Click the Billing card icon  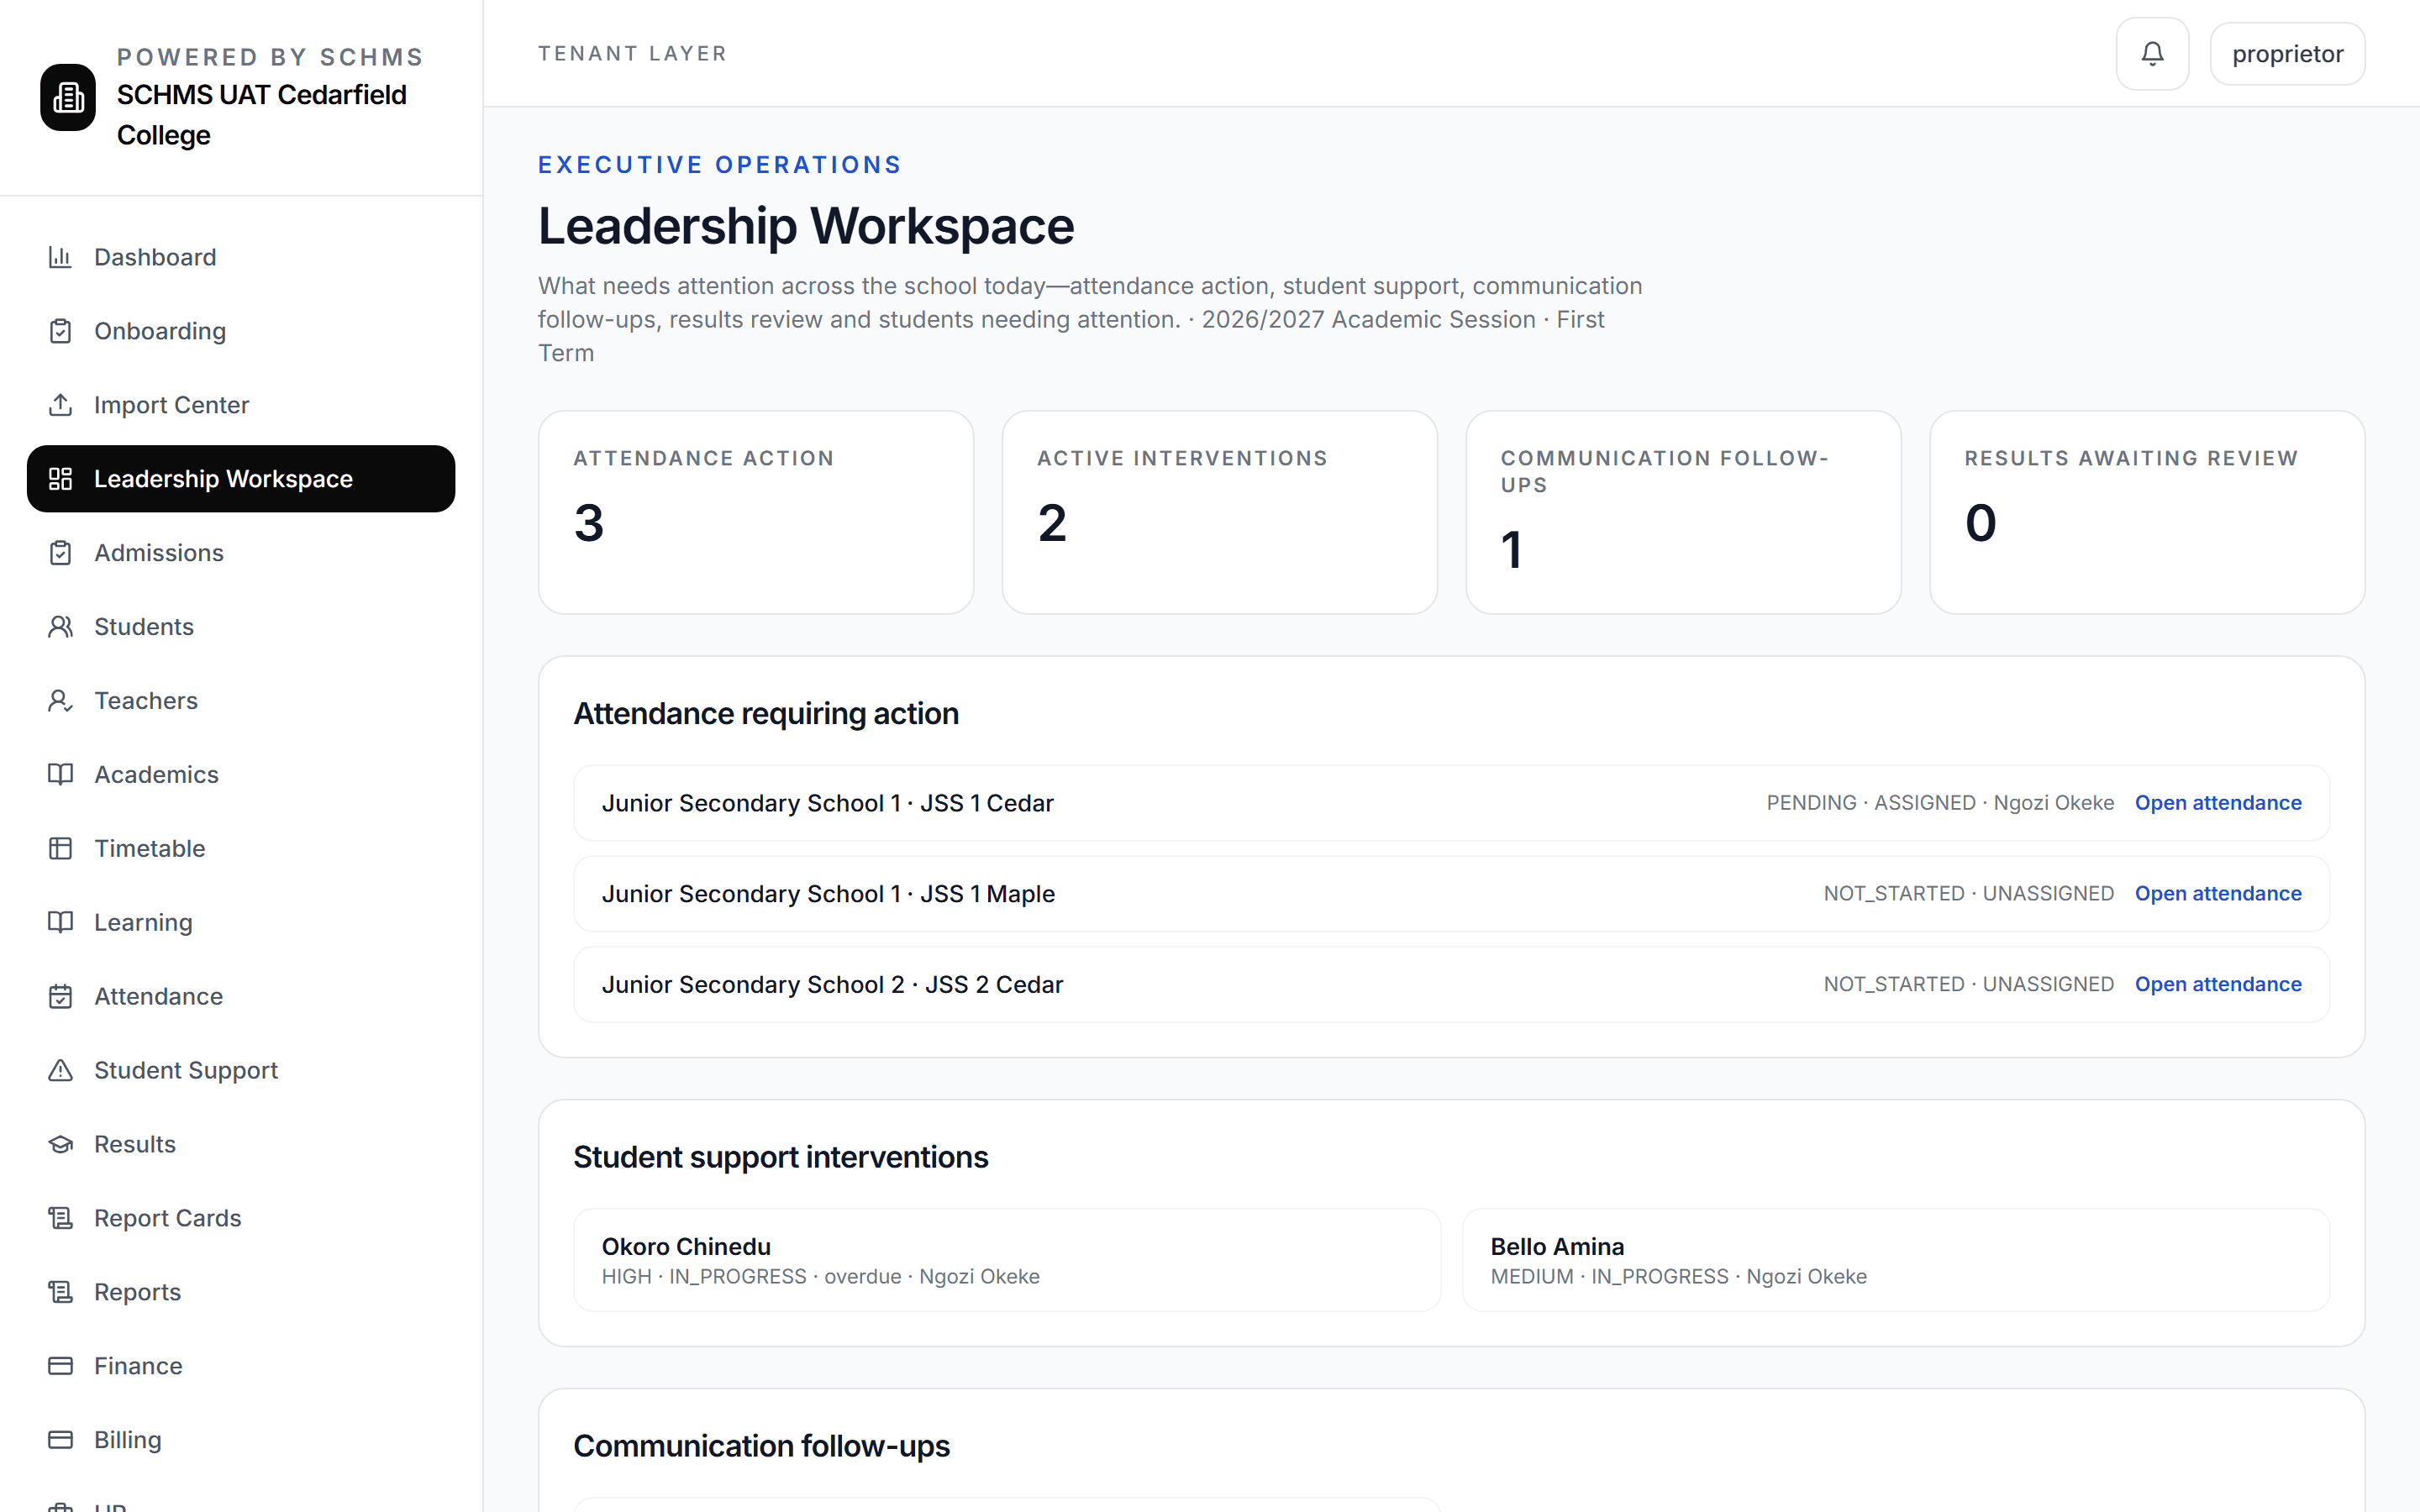click(x=60, y=1441)
